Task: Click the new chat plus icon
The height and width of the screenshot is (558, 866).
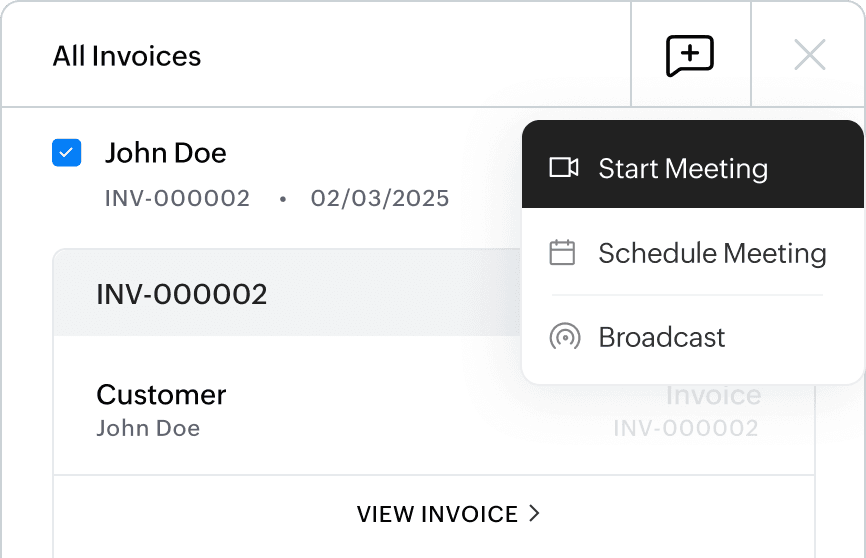Action: click(x=690, y=55)
